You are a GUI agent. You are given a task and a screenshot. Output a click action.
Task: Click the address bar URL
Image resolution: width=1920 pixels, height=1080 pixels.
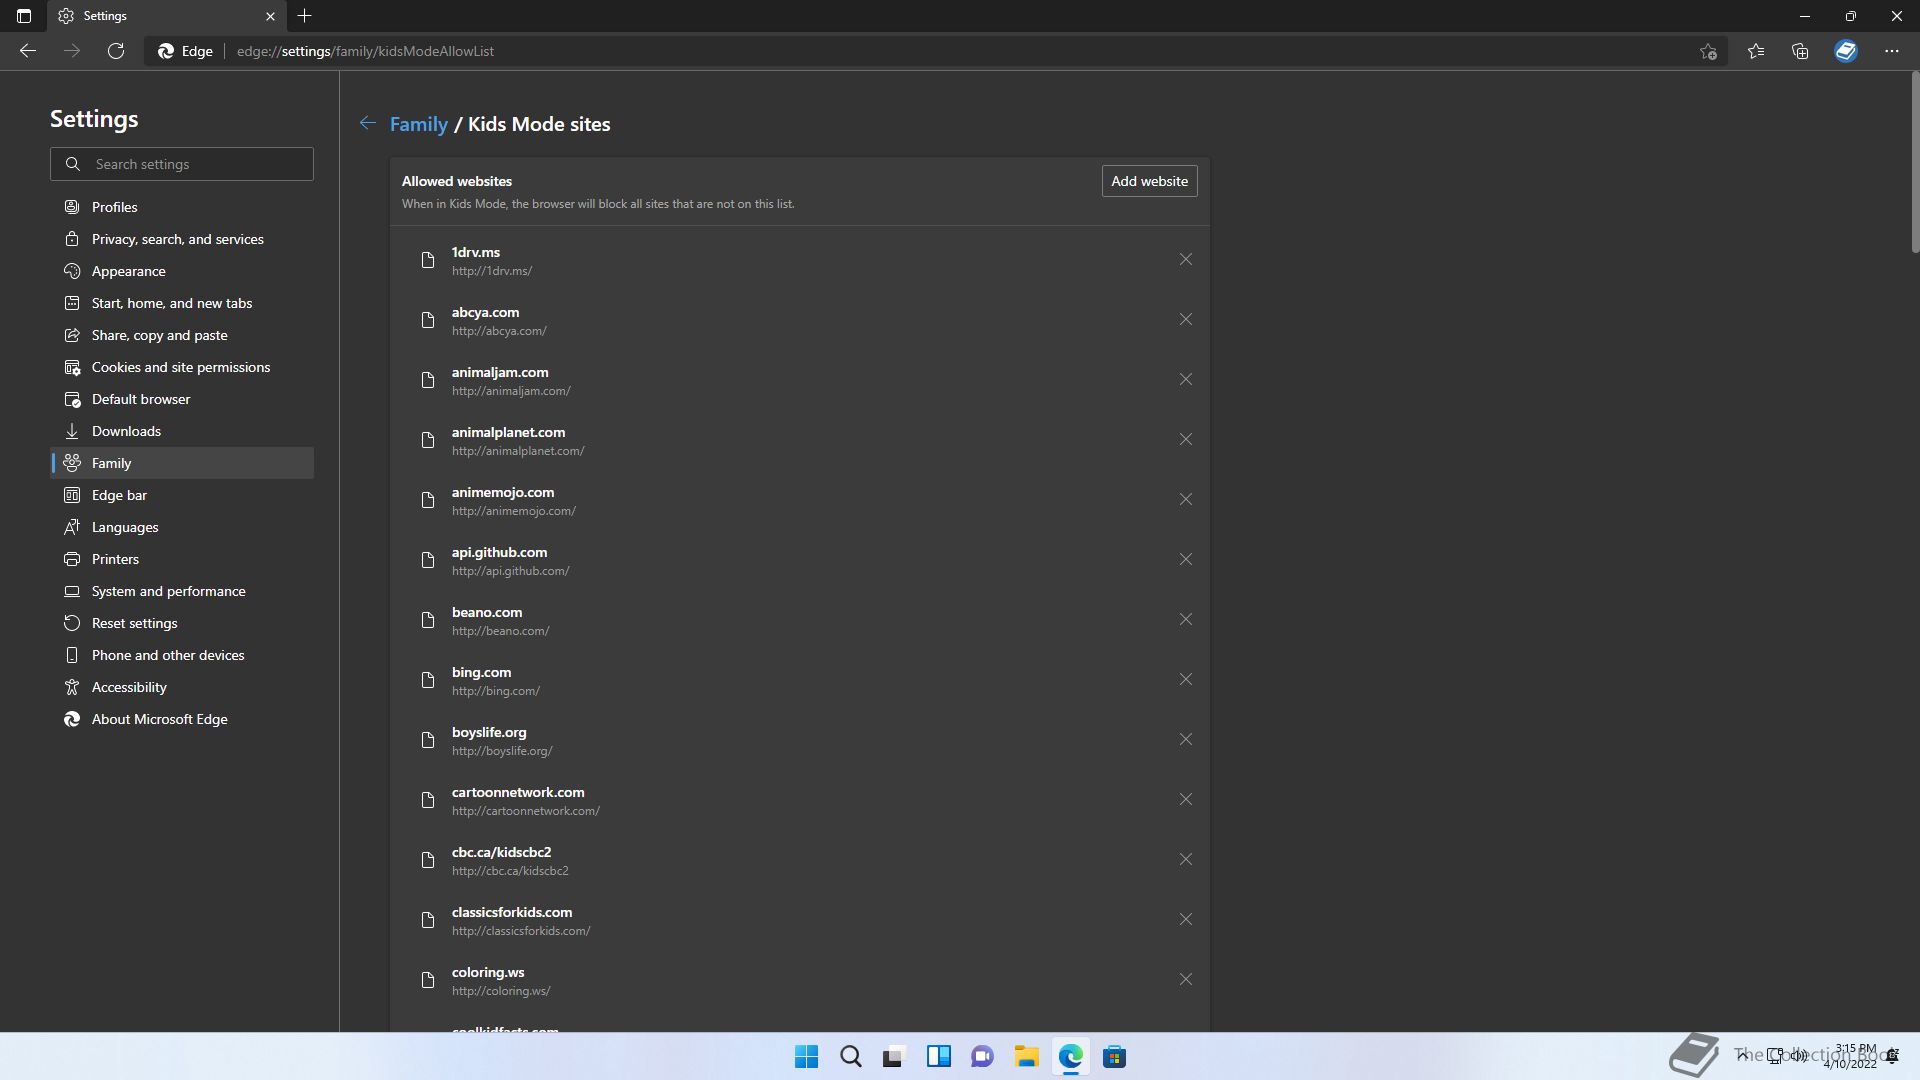365,51
